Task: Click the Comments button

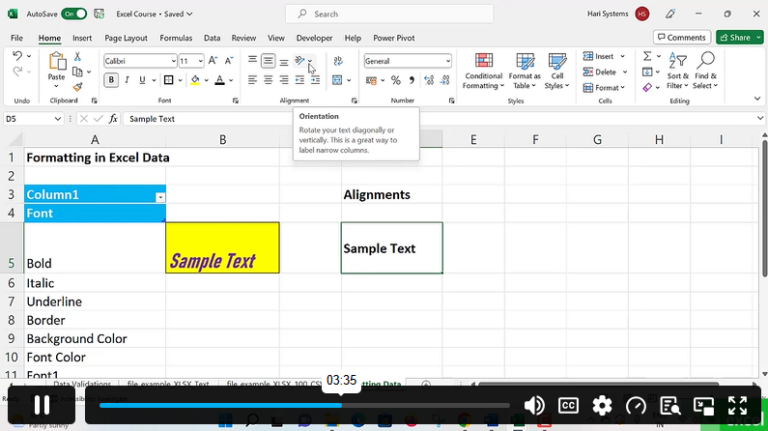Action: click(x=682, y=37)
